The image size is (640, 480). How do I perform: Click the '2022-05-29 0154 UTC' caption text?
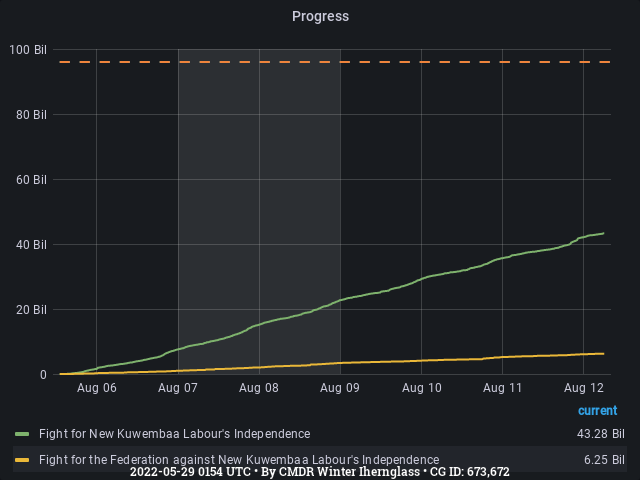(190, 472)
